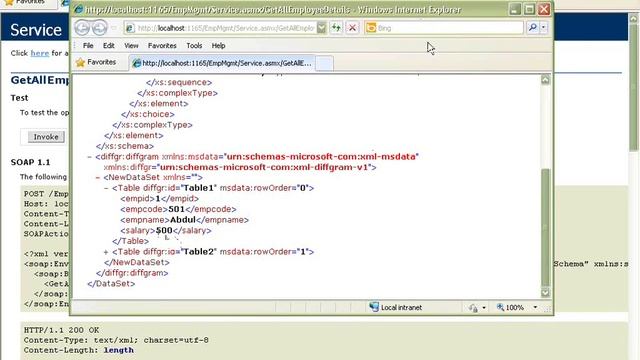Open the Favorites star button
The width and height of the screenshot is (640, 360).
[96, 62]
